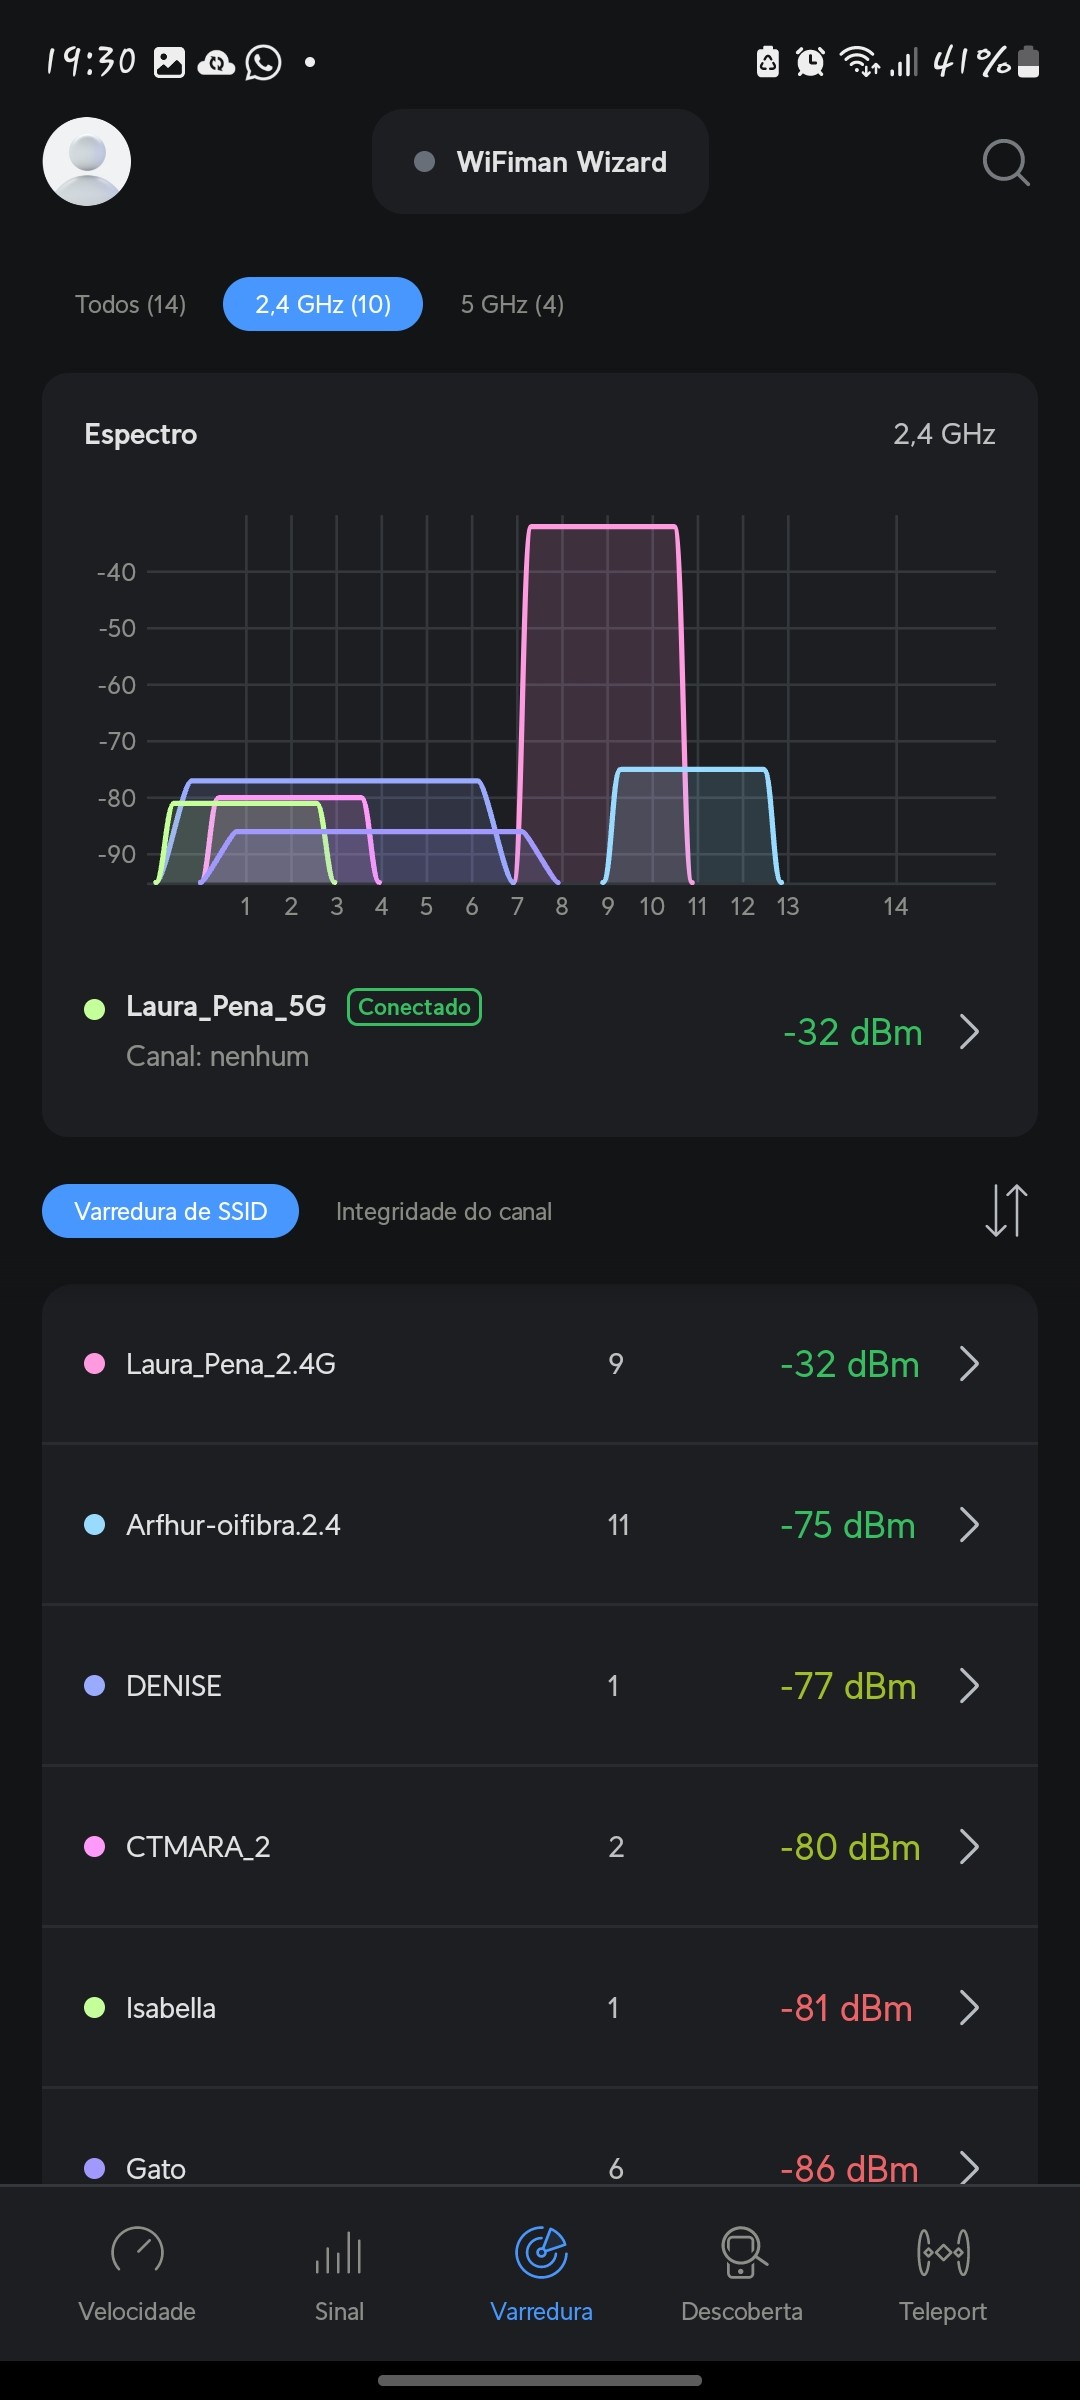Switch to Integridade do canal tab
Image resolution: width=1080 pixels, height=2400 pixels.
(x=444, y=1211)
